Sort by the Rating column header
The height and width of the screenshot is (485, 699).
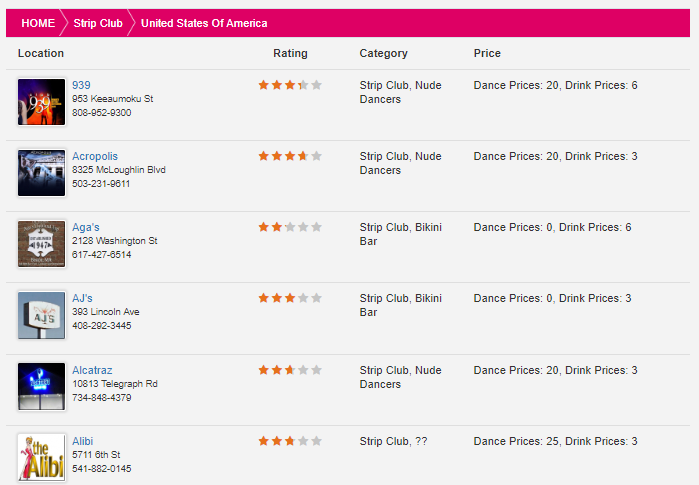pyautogui.click(x=290, y=53)
